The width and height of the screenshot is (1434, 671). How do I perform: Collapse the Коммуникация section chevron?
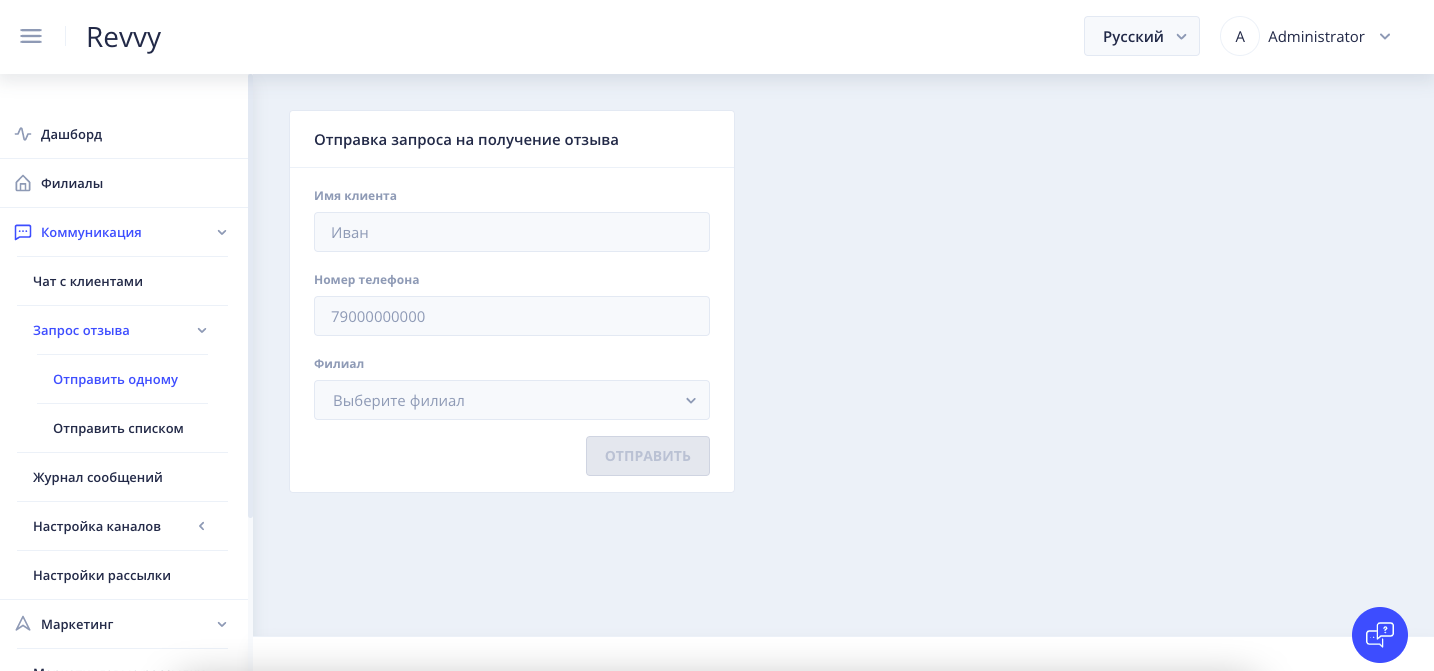222,232
